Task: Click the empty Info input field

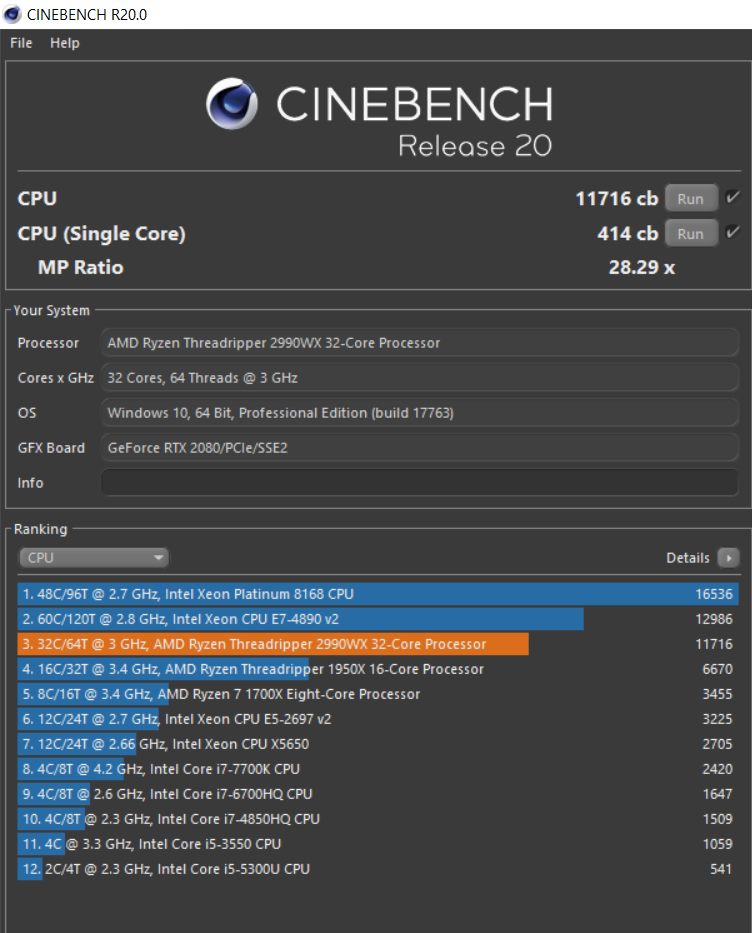Action: tap(420, 482)
